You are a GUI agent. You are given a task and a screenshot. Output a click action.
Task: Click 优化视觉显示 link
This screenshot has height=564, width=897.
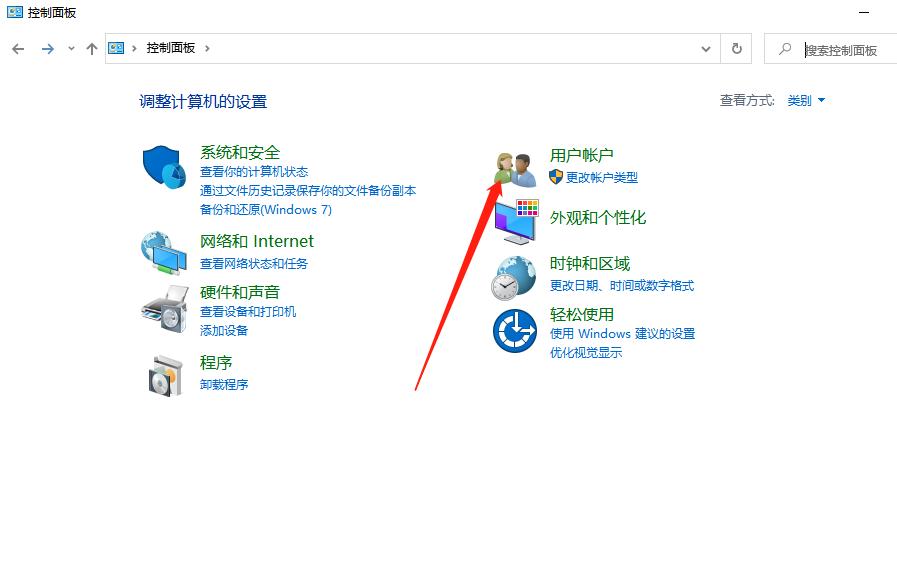[586, 352]
